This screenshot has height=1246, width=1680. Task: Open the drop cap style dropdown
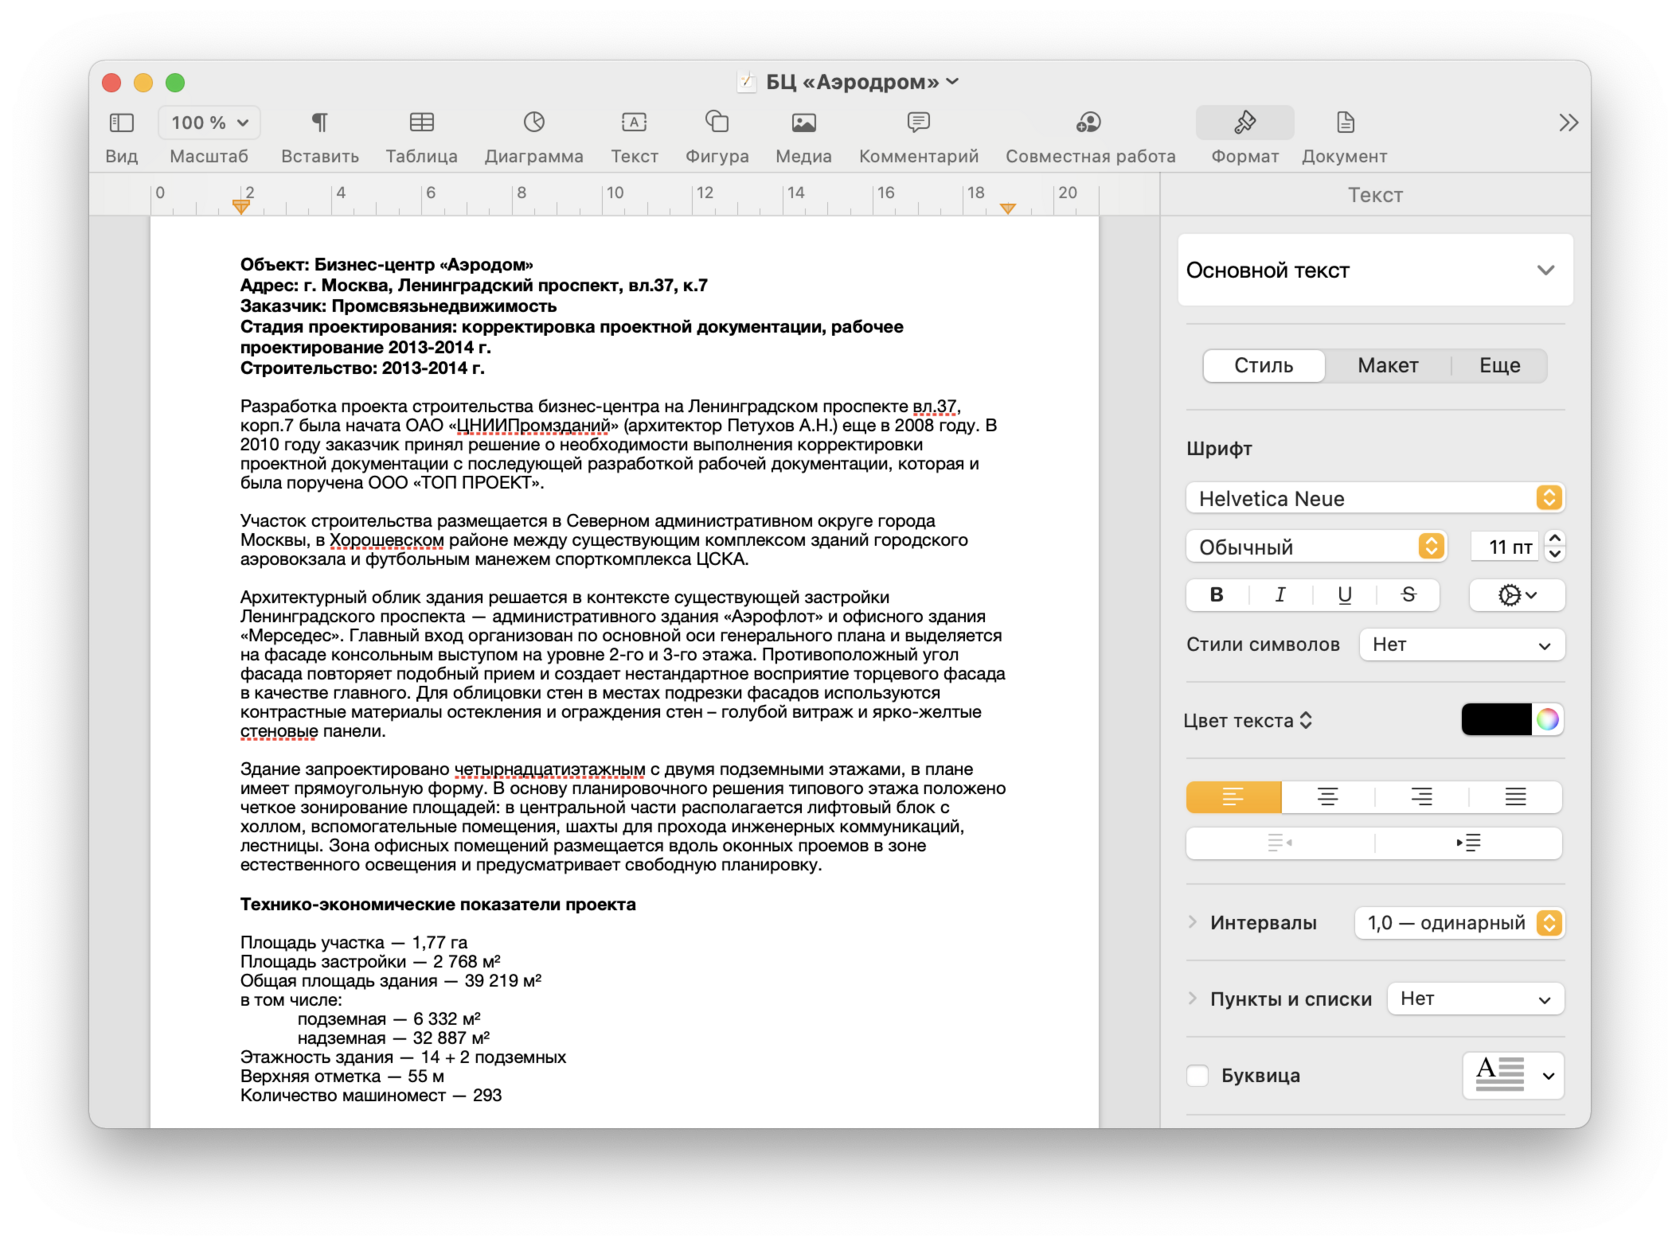[1513, 1076]
